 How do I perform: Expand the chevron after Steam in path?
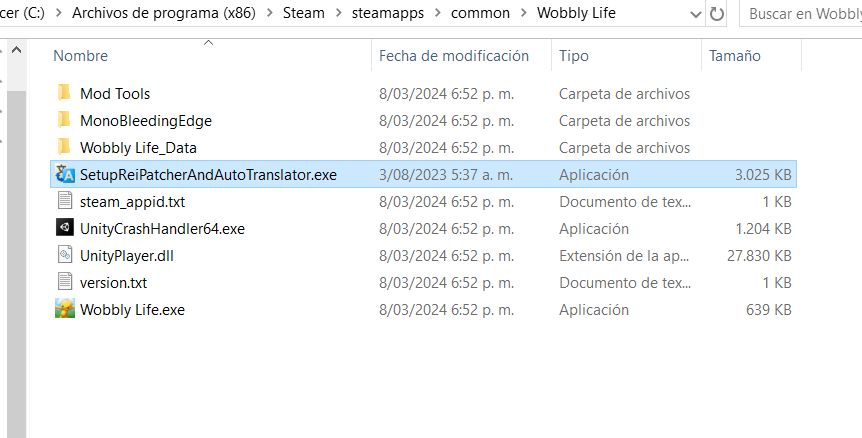(x=338, y=13)
